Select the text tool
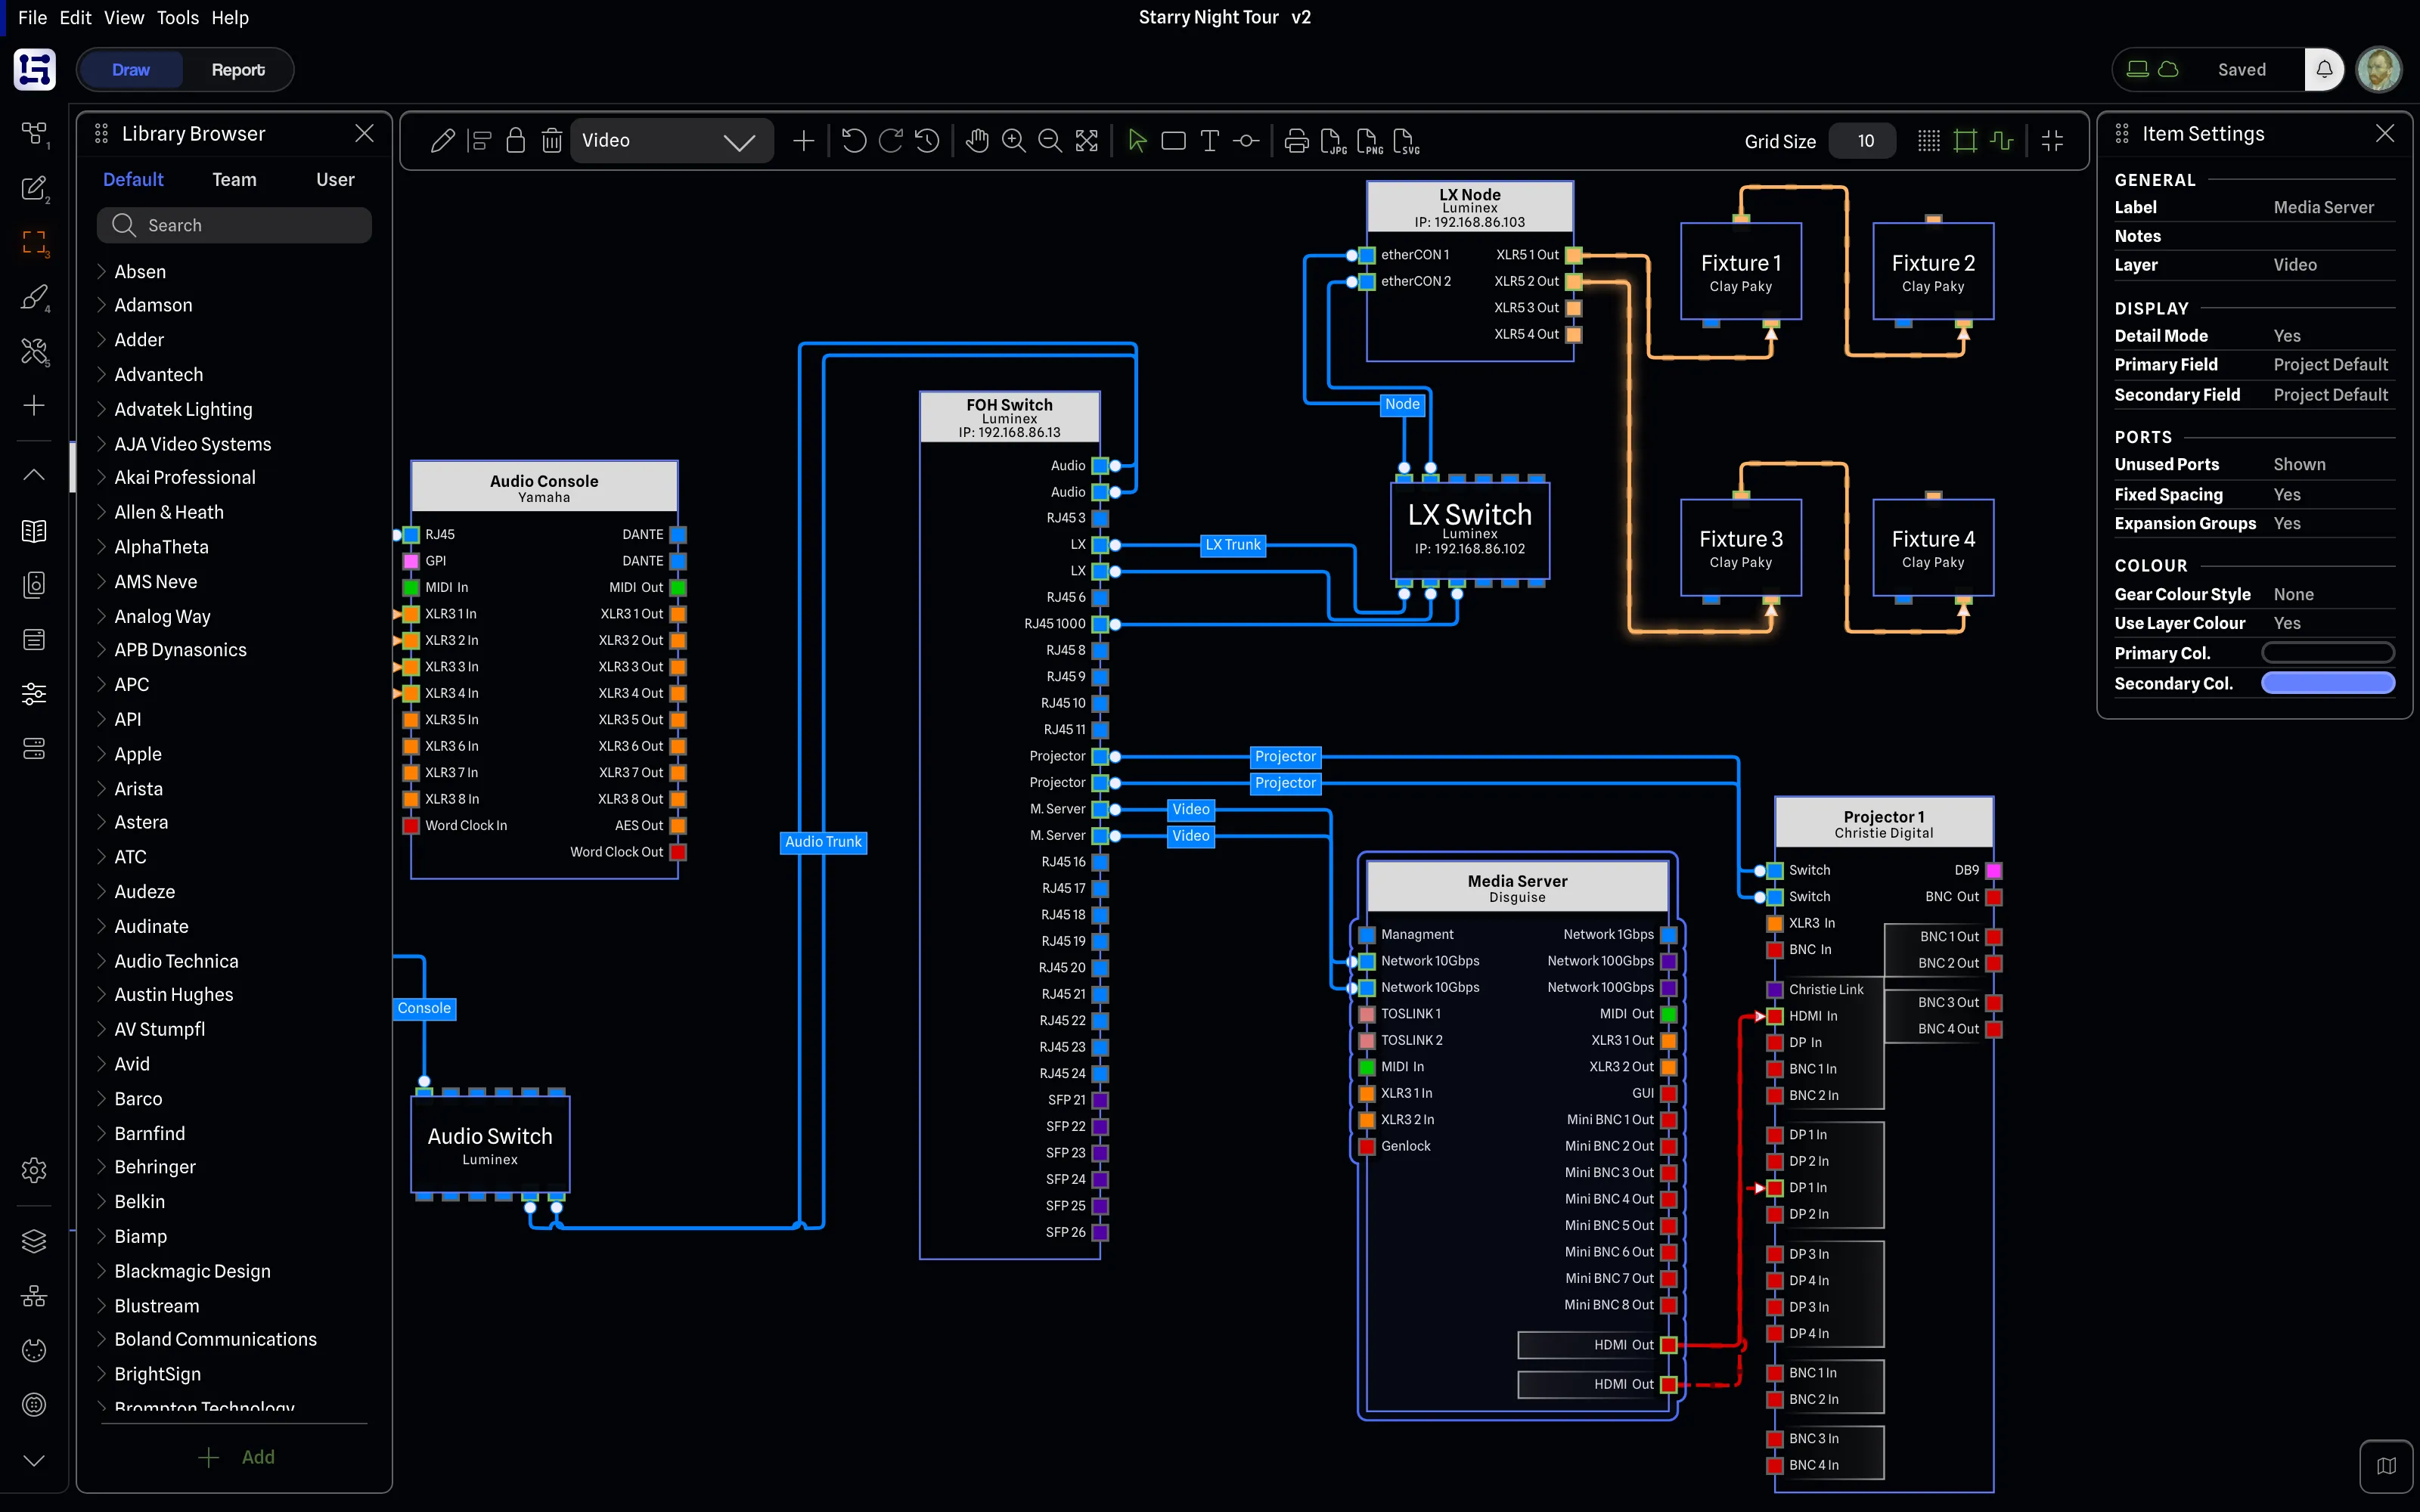Viewport: 2420px width, 1512px height. 1209,141
